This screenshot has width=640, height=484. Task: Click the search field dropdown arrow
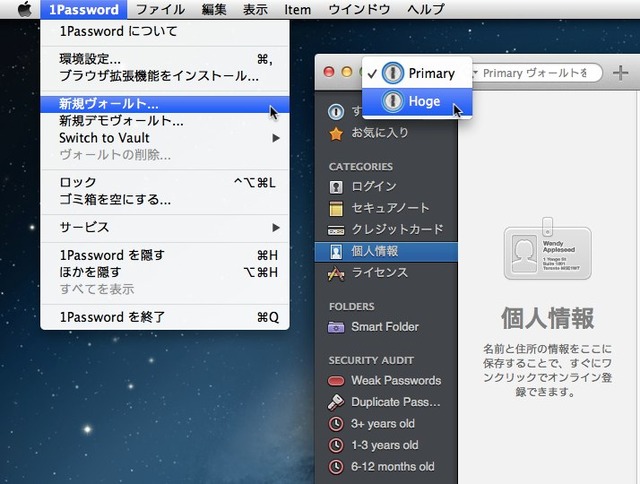coord(475,73)
